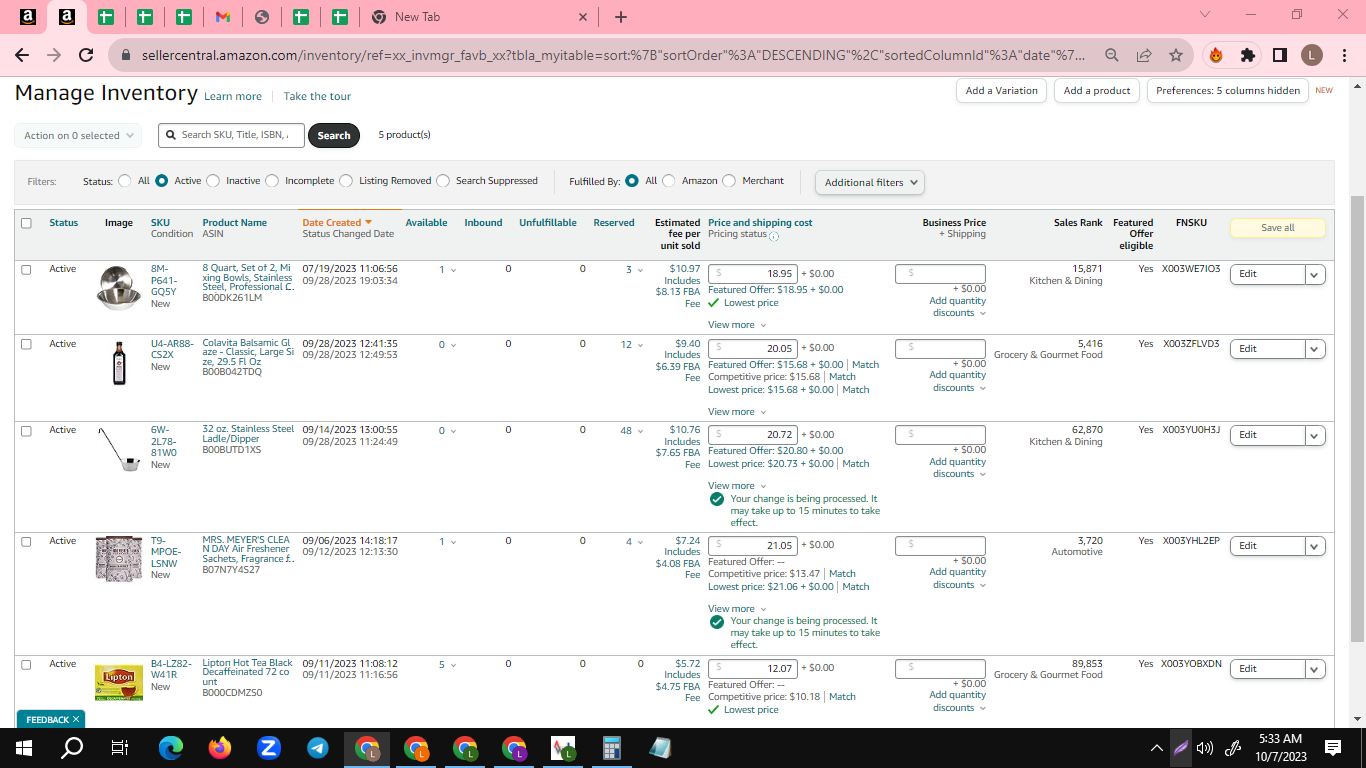This screenshot has height=768, width=1366.
Task: Choose the Inactive status filter
Action: coord(212,181)
